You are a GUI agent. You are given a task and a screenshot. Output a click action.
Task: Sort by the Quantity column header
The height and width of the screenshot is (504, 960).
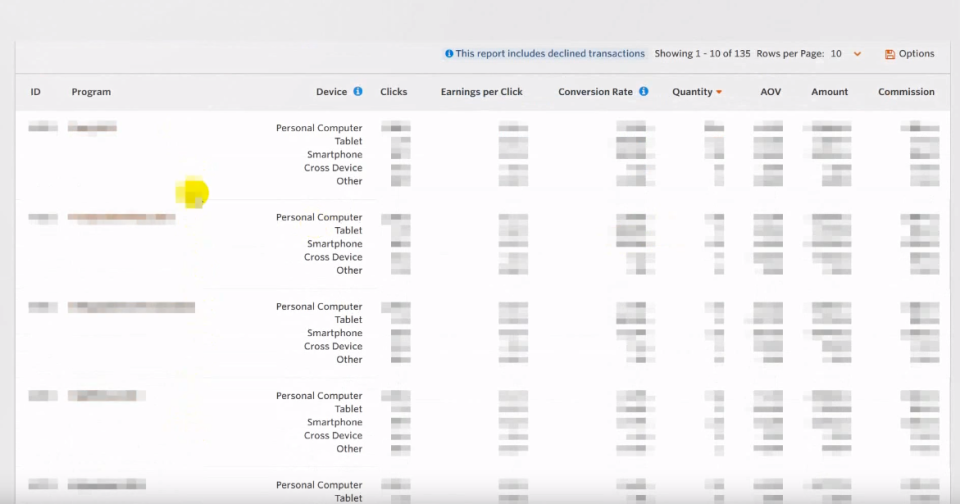click(692, 92)
